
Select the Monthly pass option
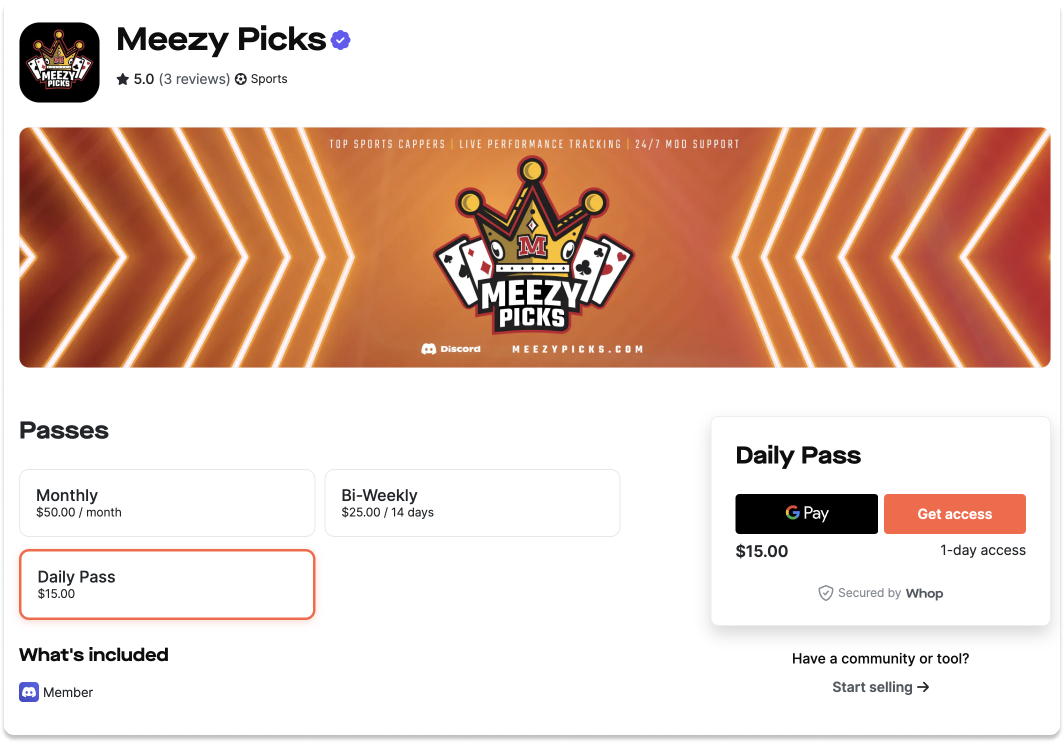point(167,503)
